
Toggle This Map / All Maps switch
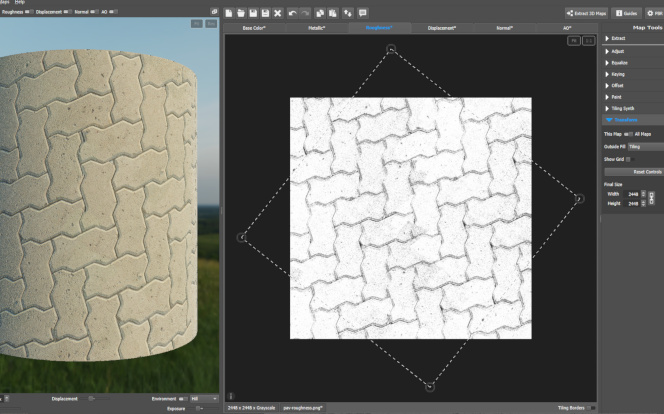(x=627, y=133)
